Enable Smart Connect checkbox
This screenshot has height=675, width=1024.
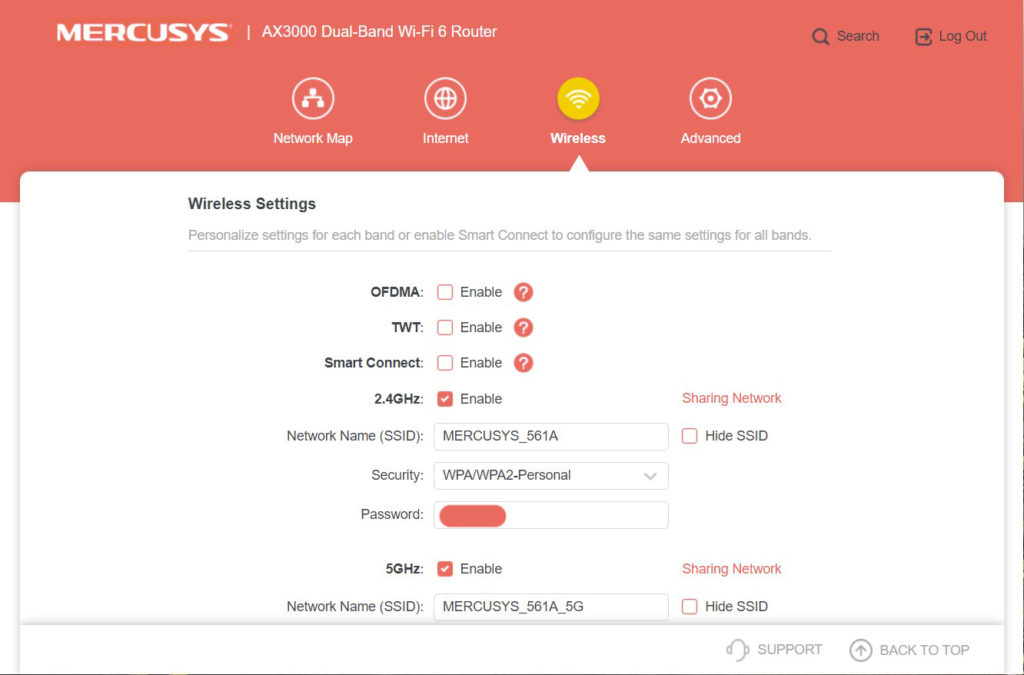click(445, 363)
